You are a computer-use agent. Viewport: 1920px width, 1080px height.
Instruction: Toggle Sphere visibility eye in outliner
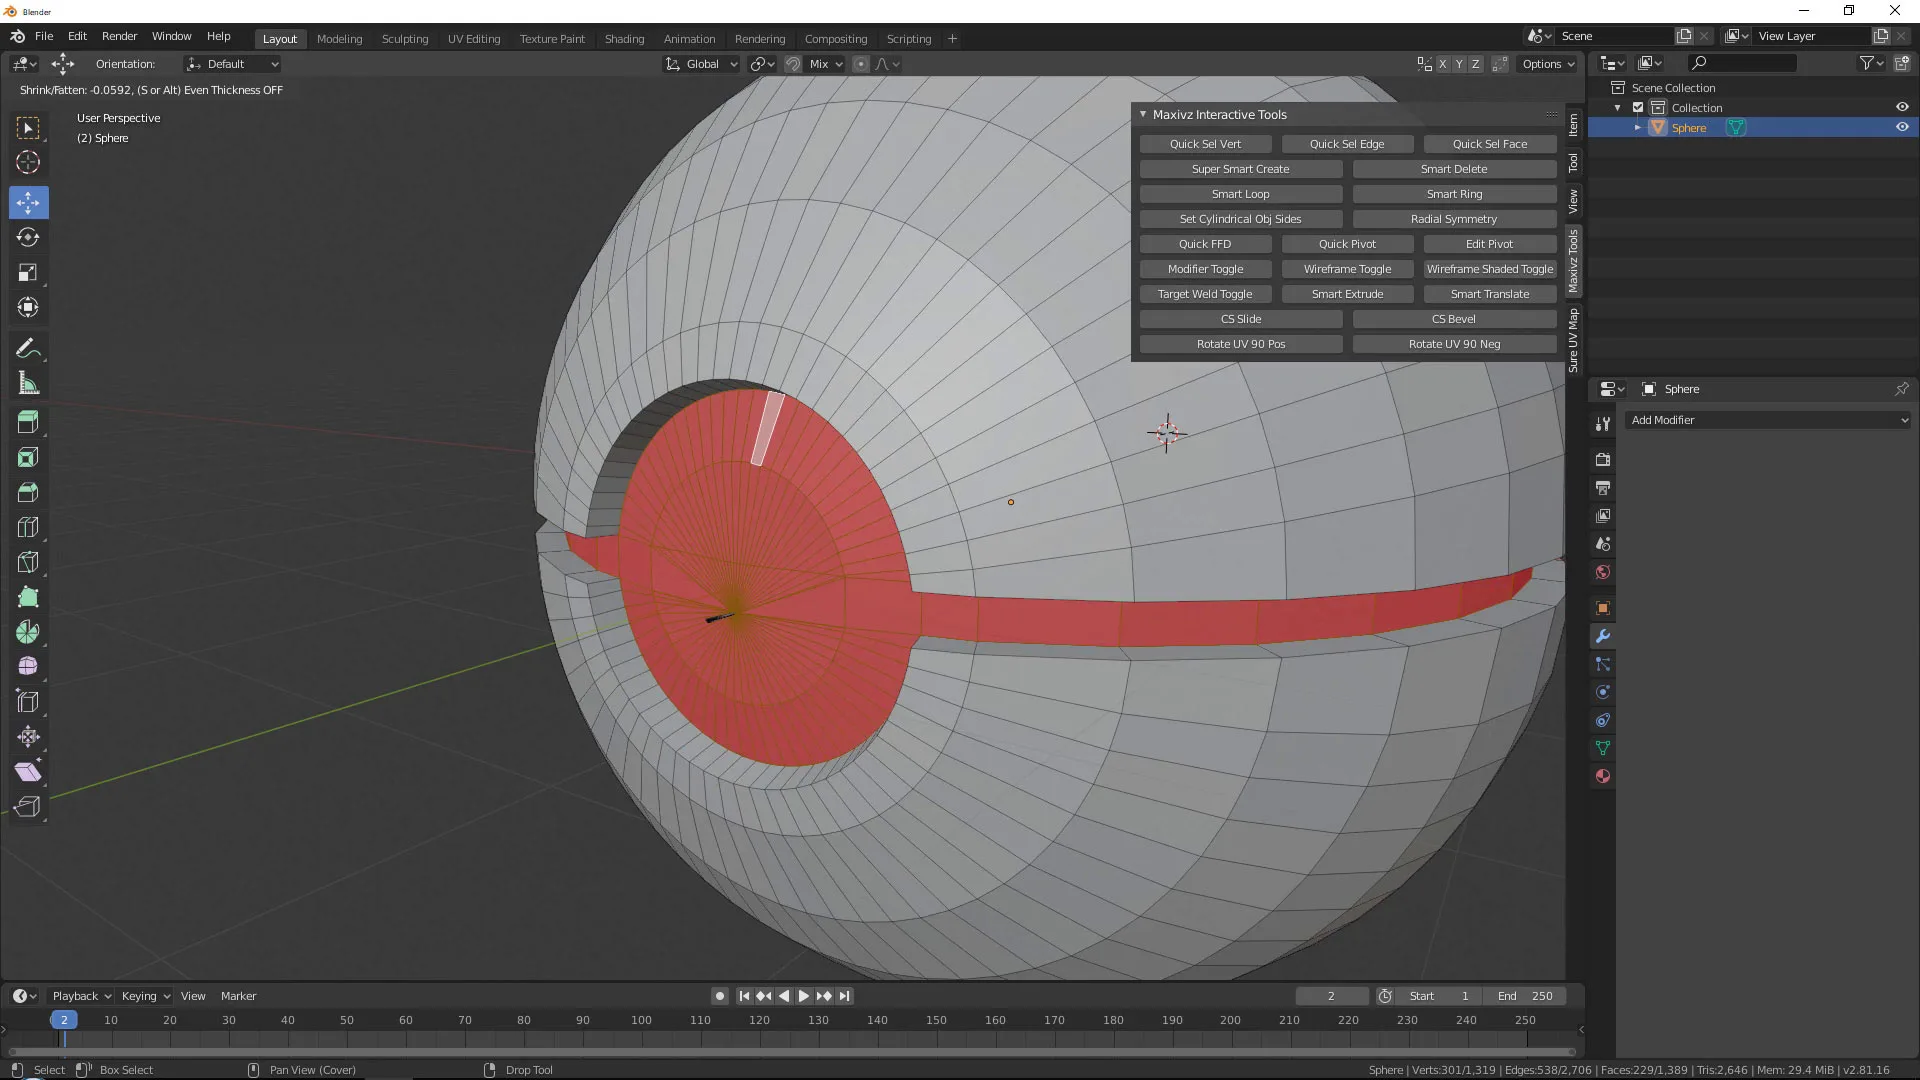1902,127
